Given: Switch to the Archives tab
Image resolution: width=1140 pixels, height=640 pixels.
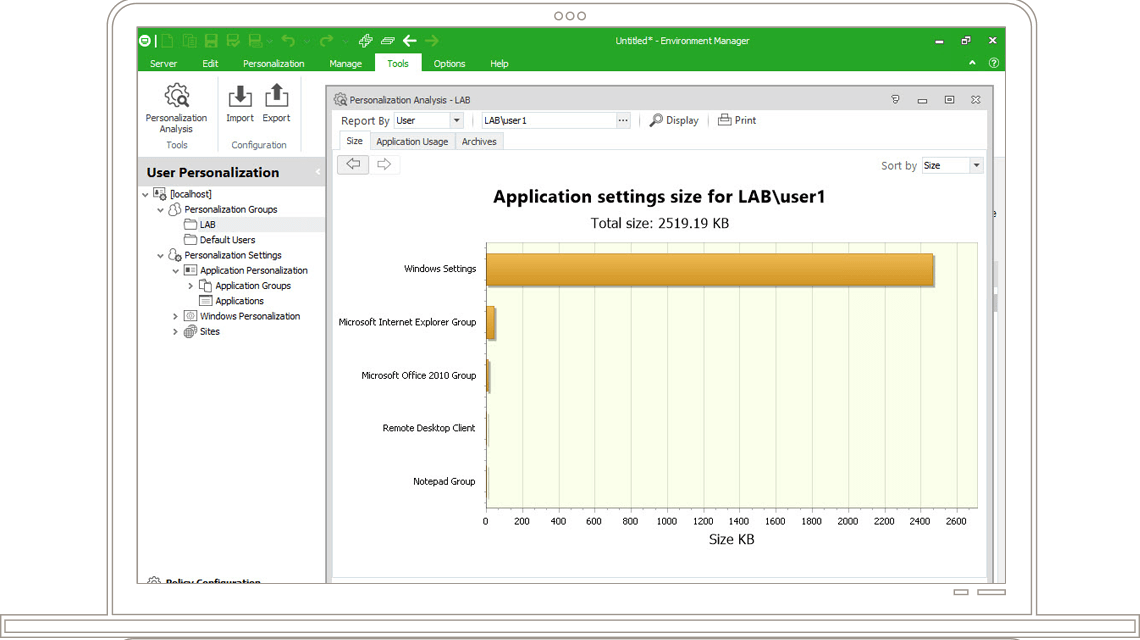Looking at the screenshot, I should [x=479, y=142].
